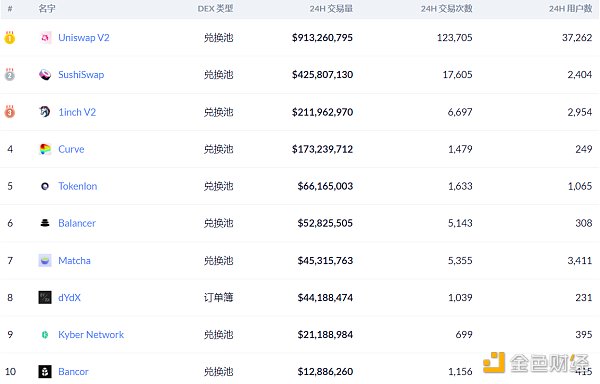Click the bronze third-place medal icon
This screenshot has height=384, width=600.
[10, 112]
